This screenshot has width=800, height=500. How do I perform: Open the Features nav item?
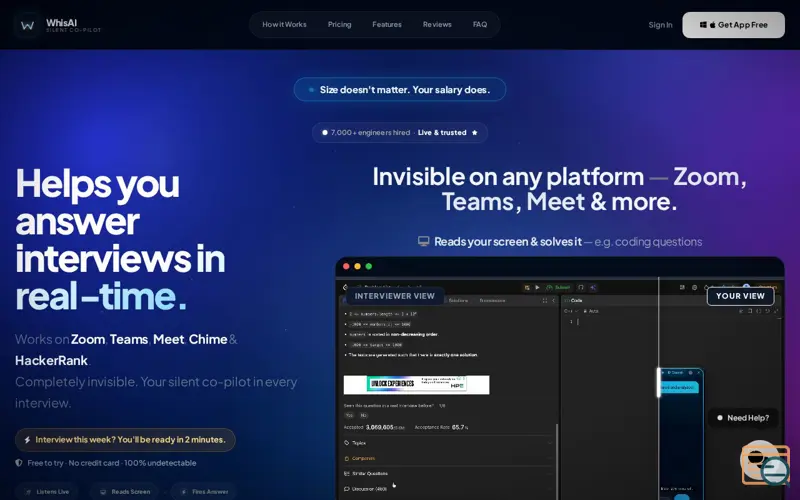(387, 24)
